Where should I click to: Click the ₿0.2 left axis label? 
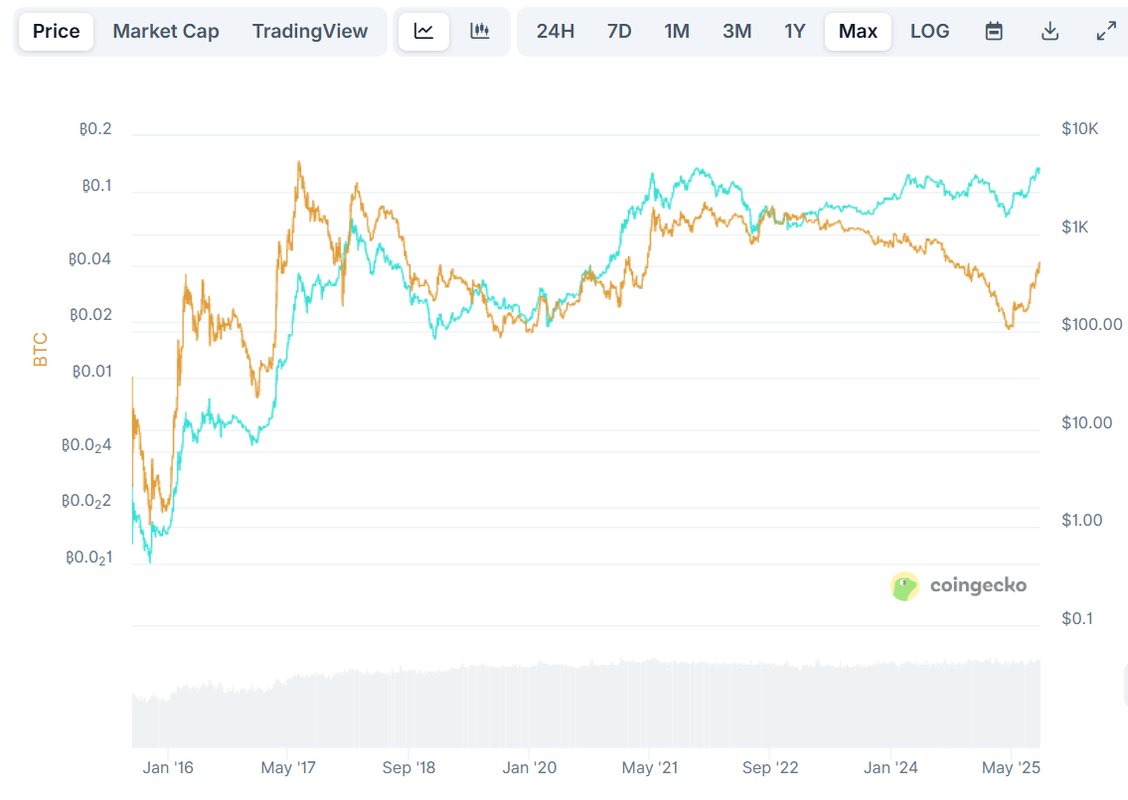click(96, 129)
